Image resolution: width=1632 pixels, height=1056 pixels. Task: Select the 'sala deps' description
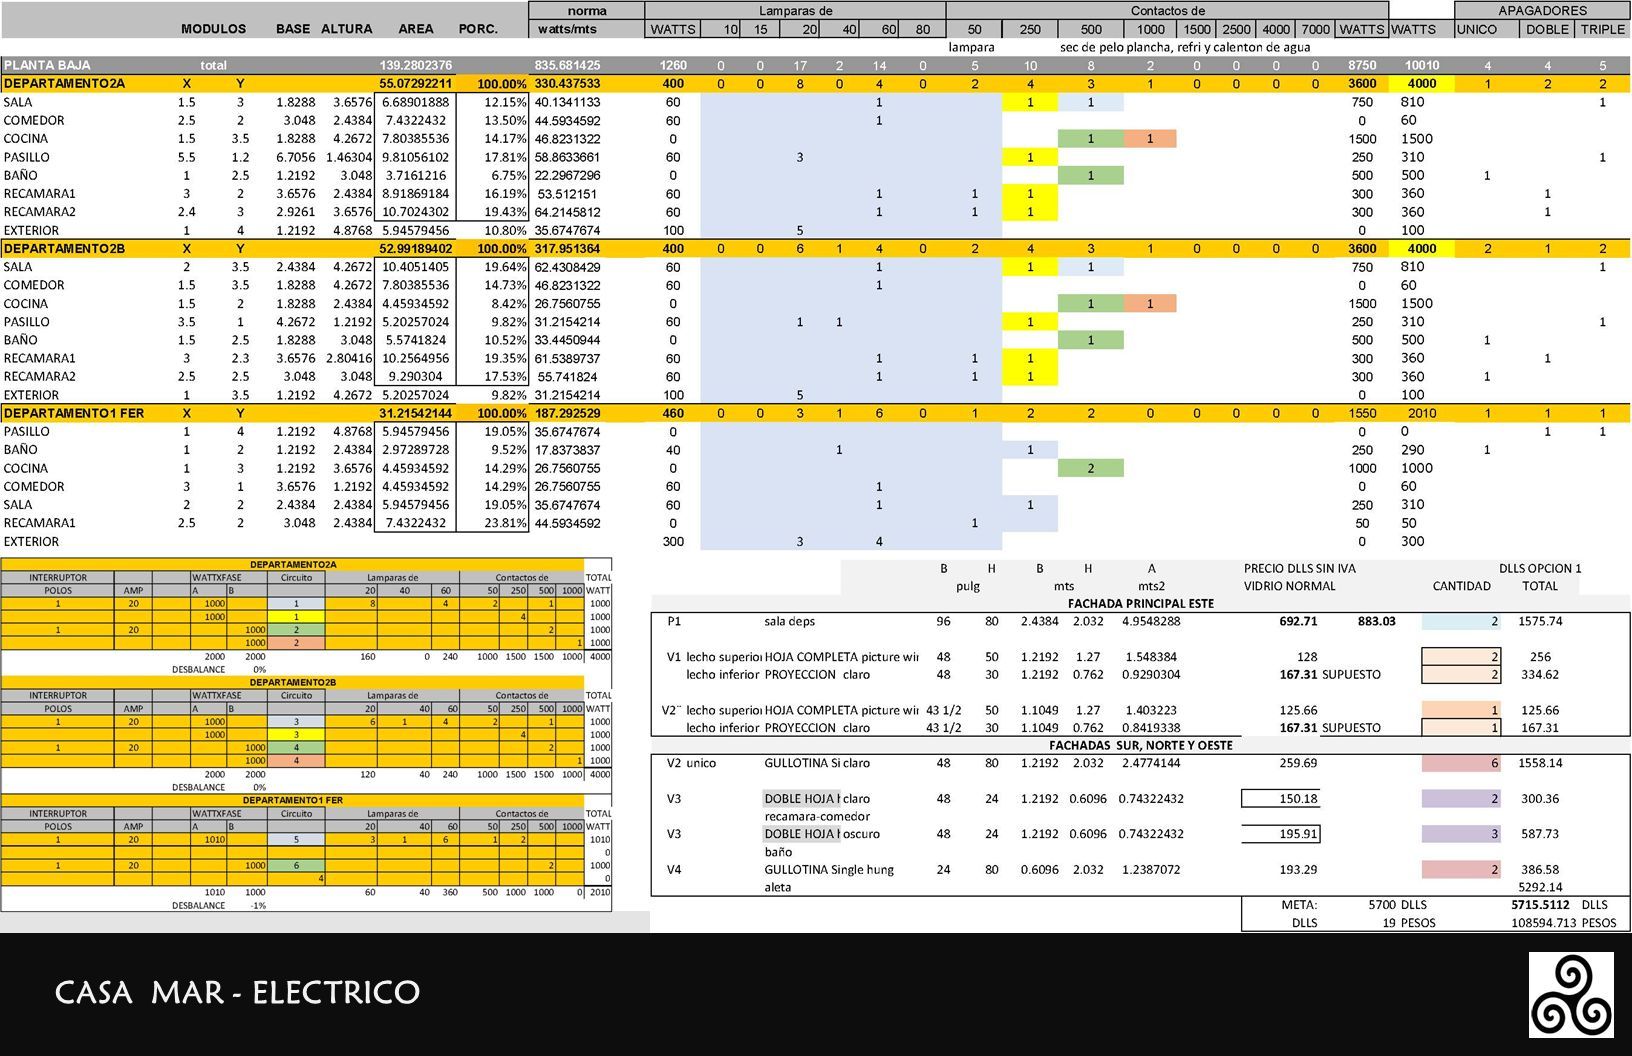789,621
